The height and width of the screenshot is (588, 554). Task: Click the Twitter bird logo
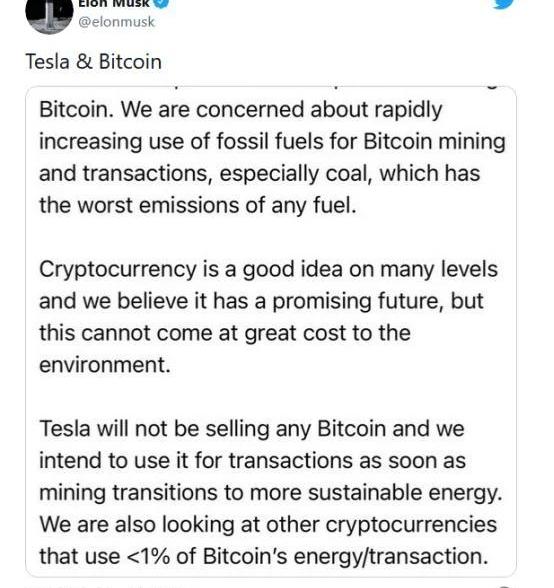[503, 3]
